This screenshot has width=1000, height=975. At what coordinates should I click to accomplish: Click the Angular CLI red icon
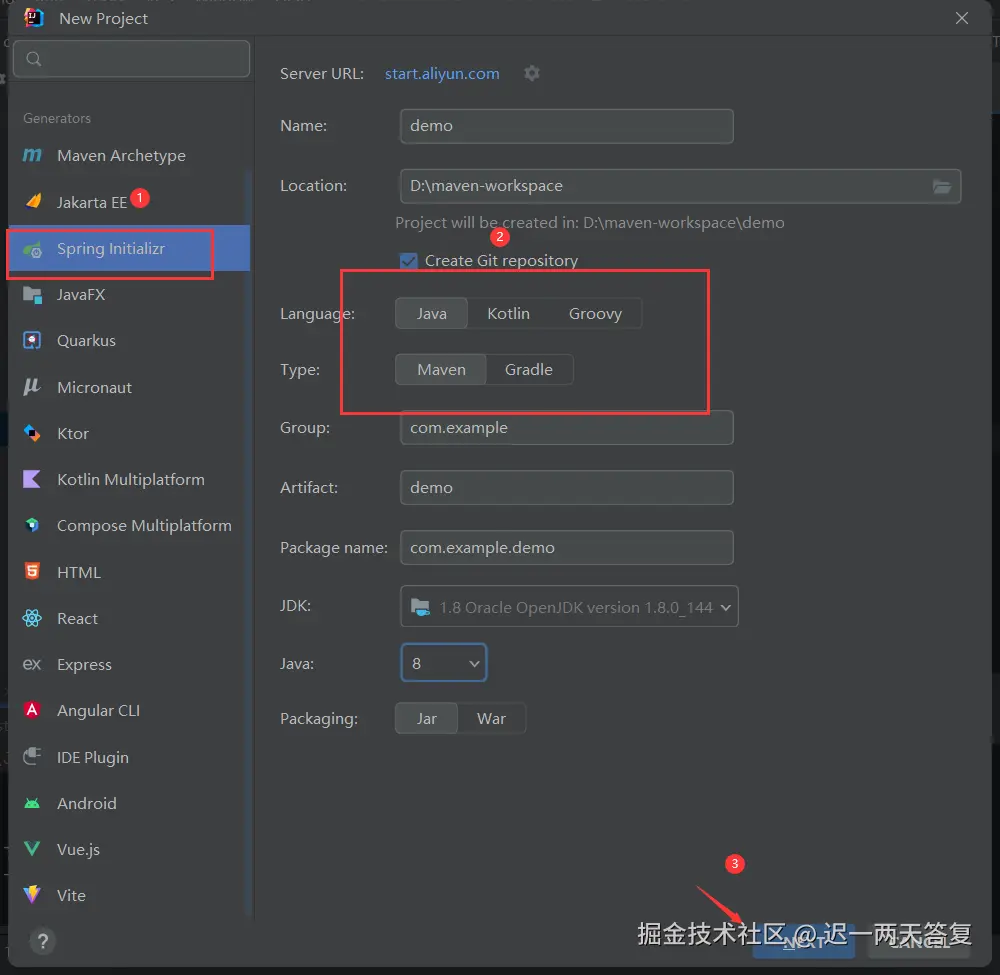click(32, 710)
